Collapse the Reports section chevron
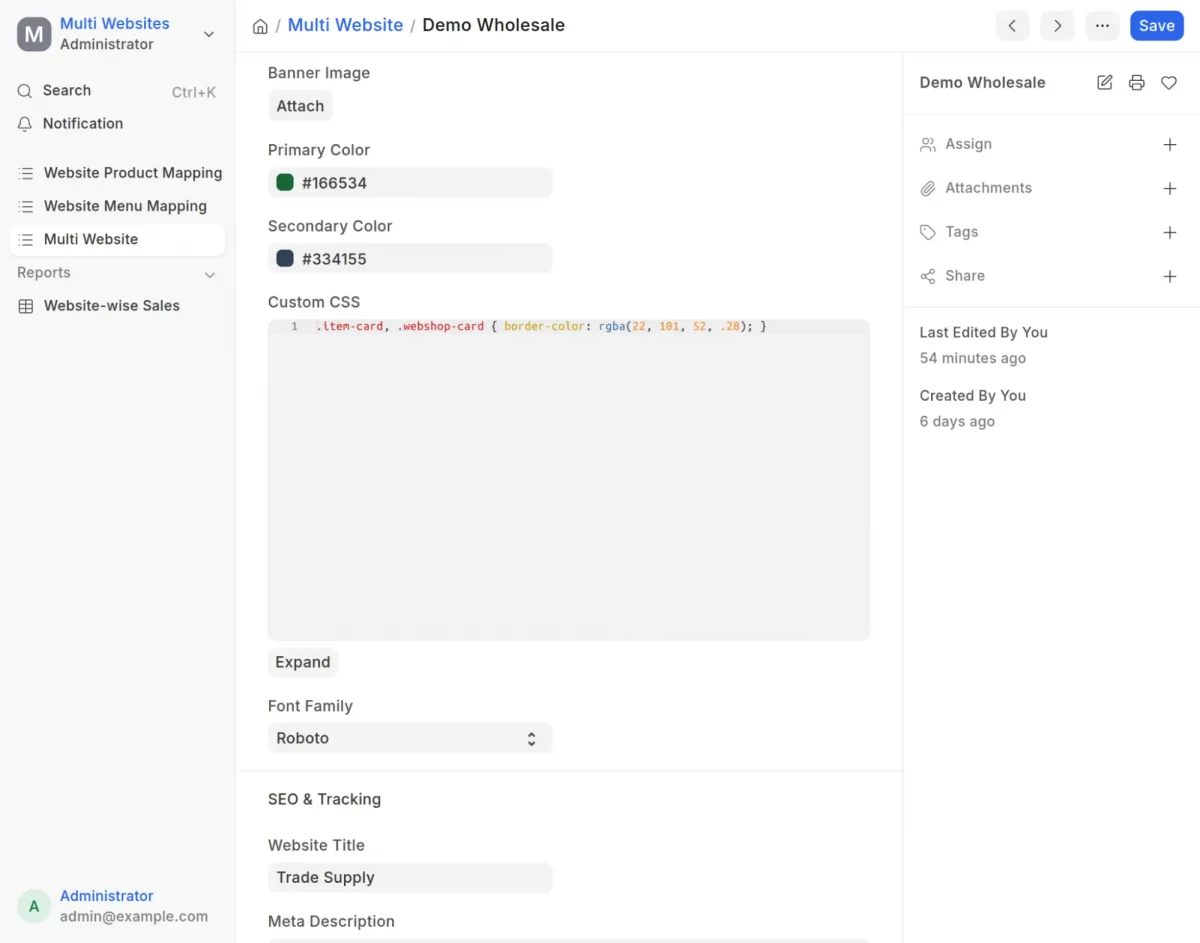Image resolution: width=1200 pixels, height=943 pixels. [210, 274]
